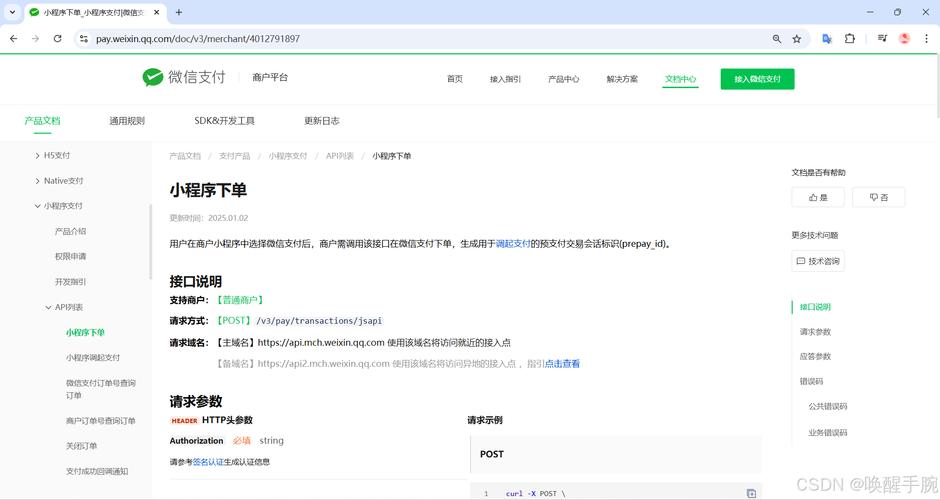Open 技术咨询 support button
The height and width of the screenshot is (500, 940).
pos(818,261)
